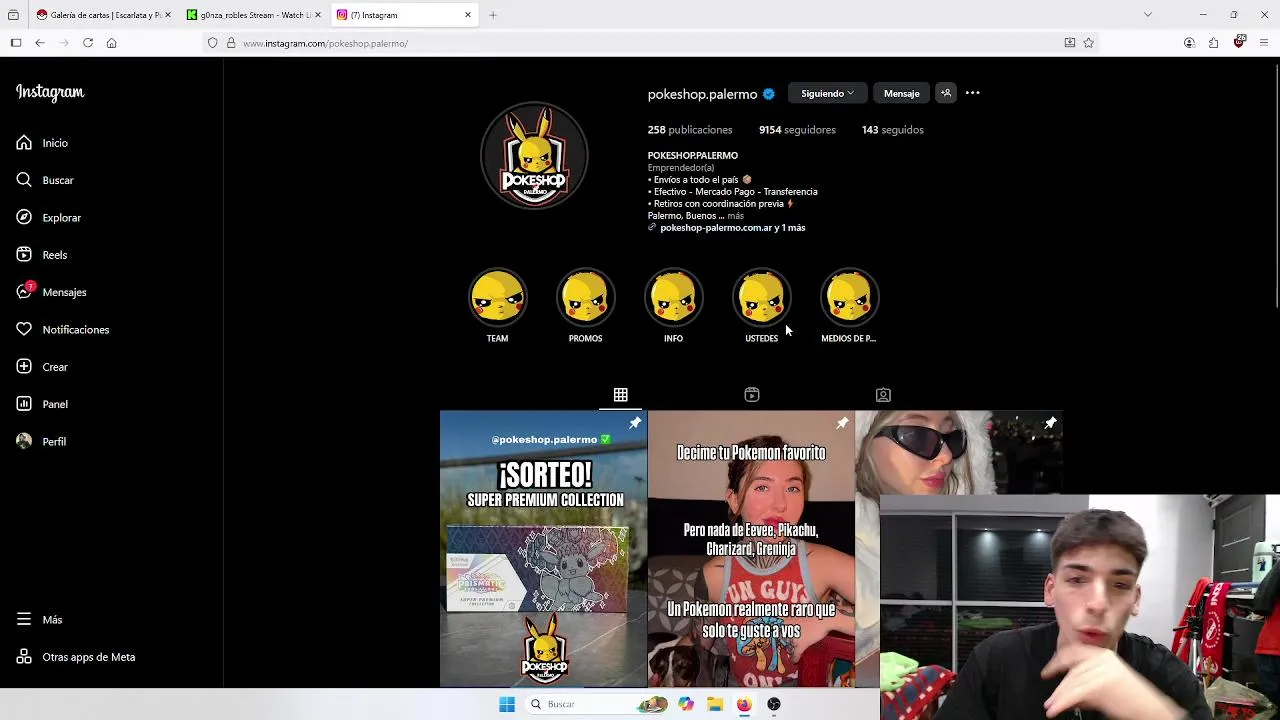Select Crear in the sidebar
1280x720 pixels.
(42, 367)
